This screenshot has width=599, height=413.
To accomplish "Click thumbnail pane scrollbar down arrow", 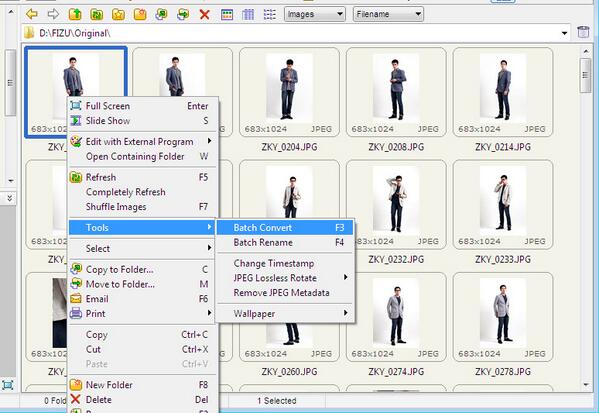I will click(x=586, y=384).
